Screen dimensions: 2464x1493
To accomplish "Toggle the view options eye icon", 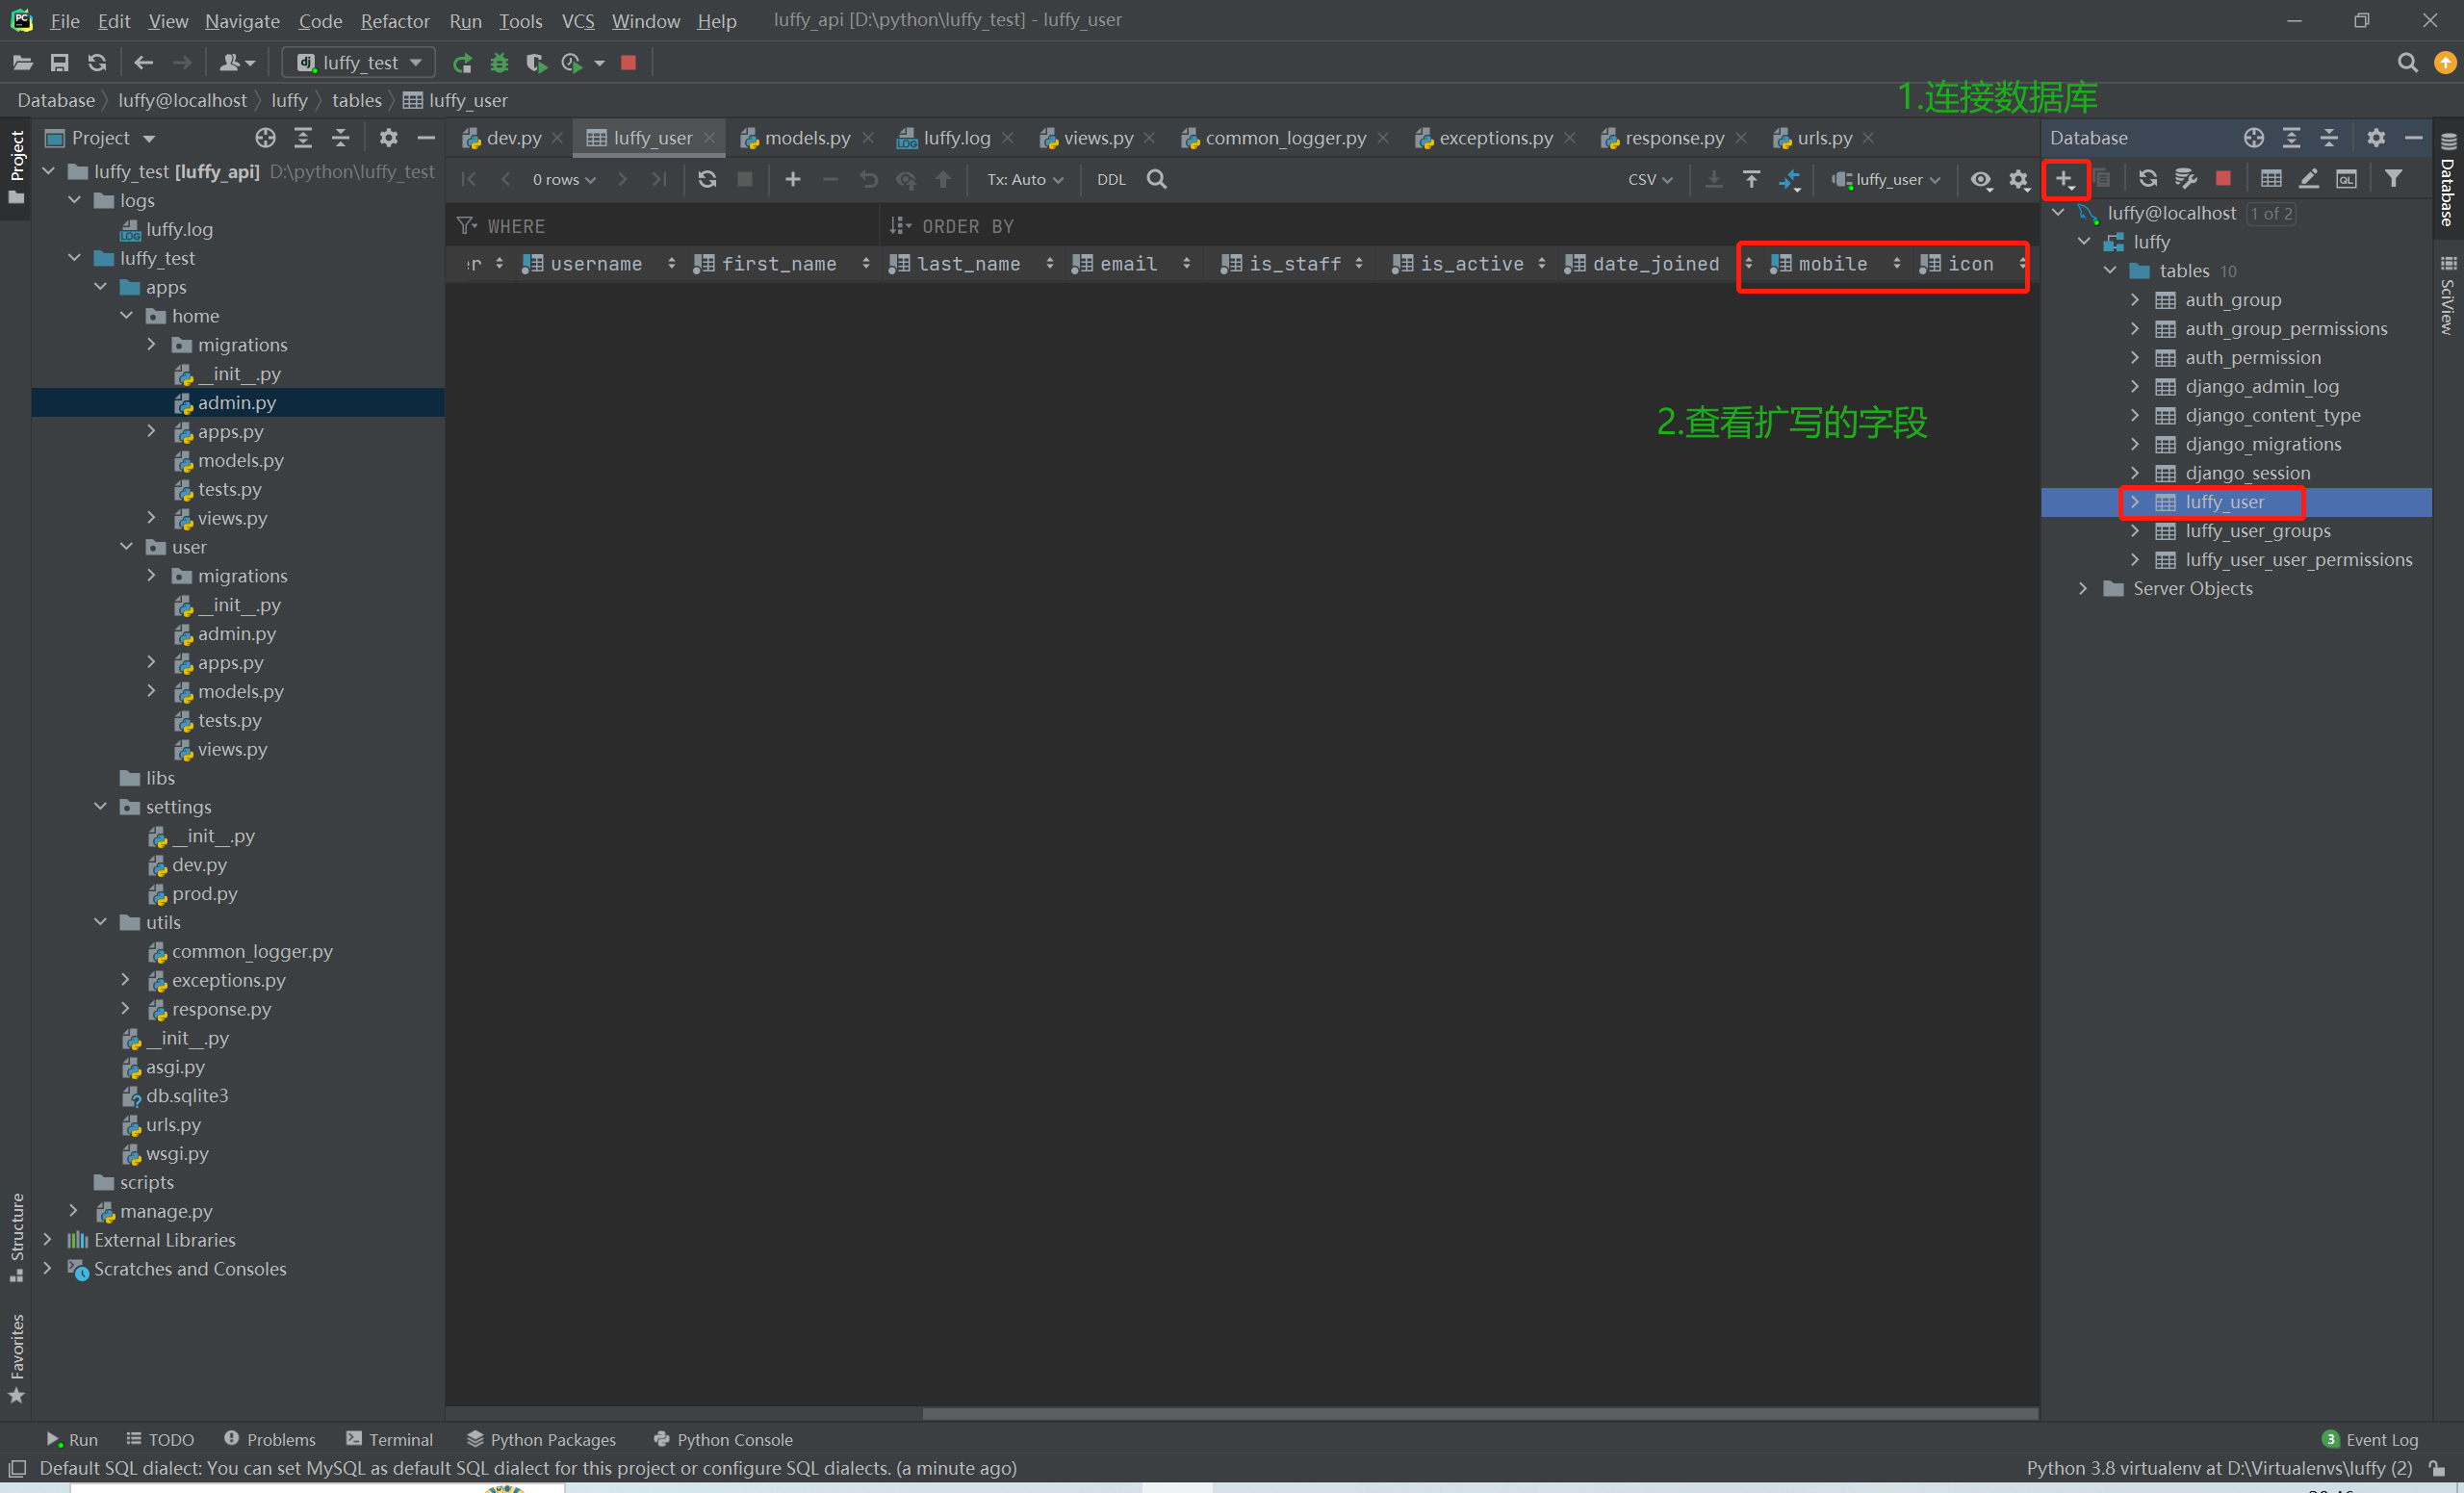I will pos(1979,179).
